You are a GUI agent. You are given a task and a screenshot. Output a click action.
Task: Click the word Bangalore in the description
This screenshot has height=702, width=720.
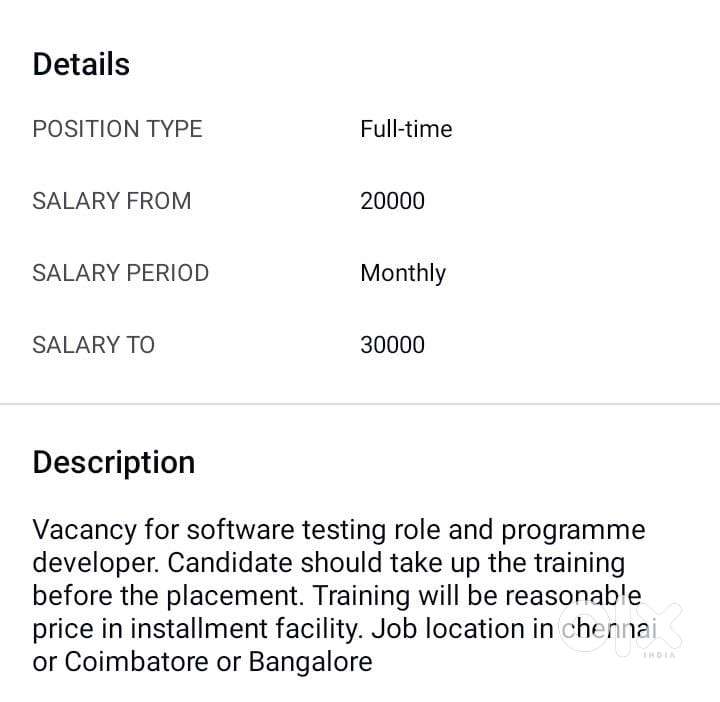[310, 662]
